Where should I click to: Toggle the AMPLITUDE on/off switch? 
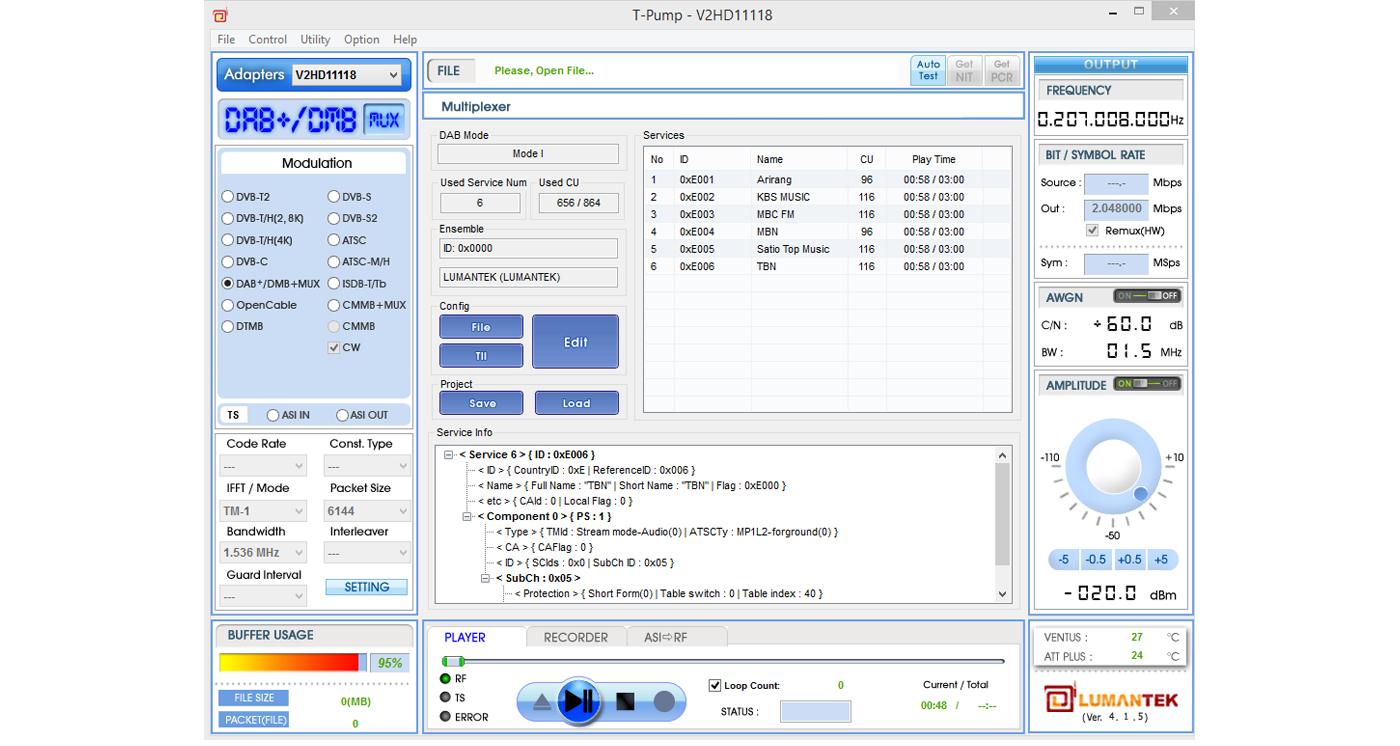click(x=1148, y=384)
